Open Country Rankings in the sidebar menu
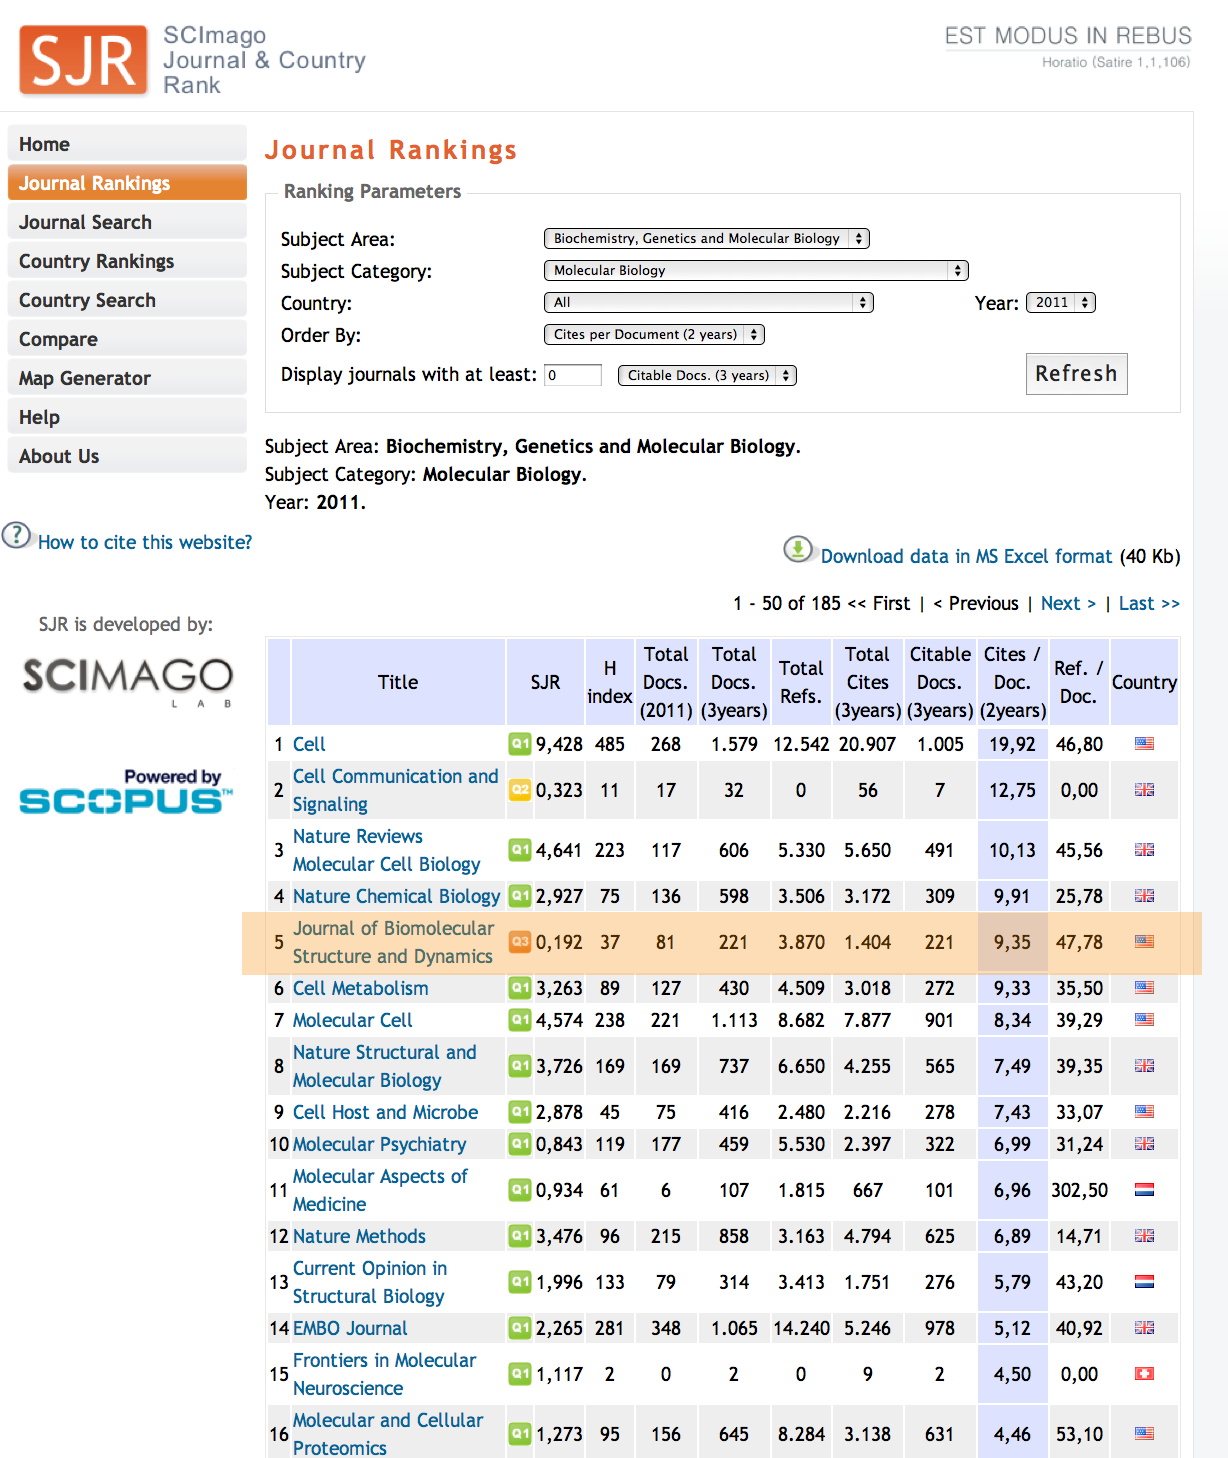The height and width of the screenshot is (1458, 1228). (x=97, y=262)
